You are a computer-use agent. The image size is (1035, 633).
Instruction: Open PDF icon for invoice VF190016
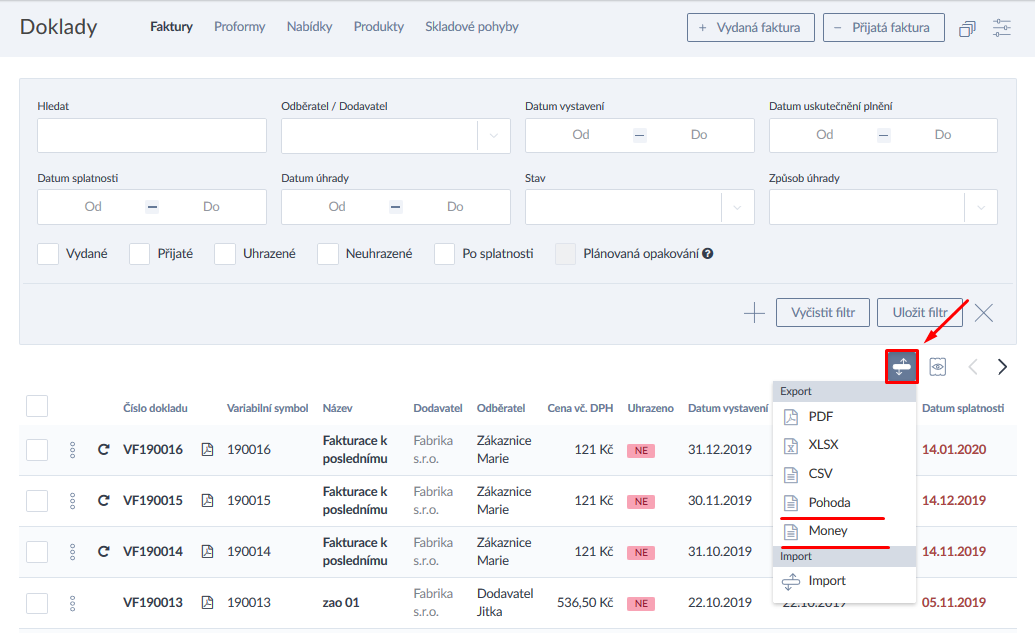point(208,450)
